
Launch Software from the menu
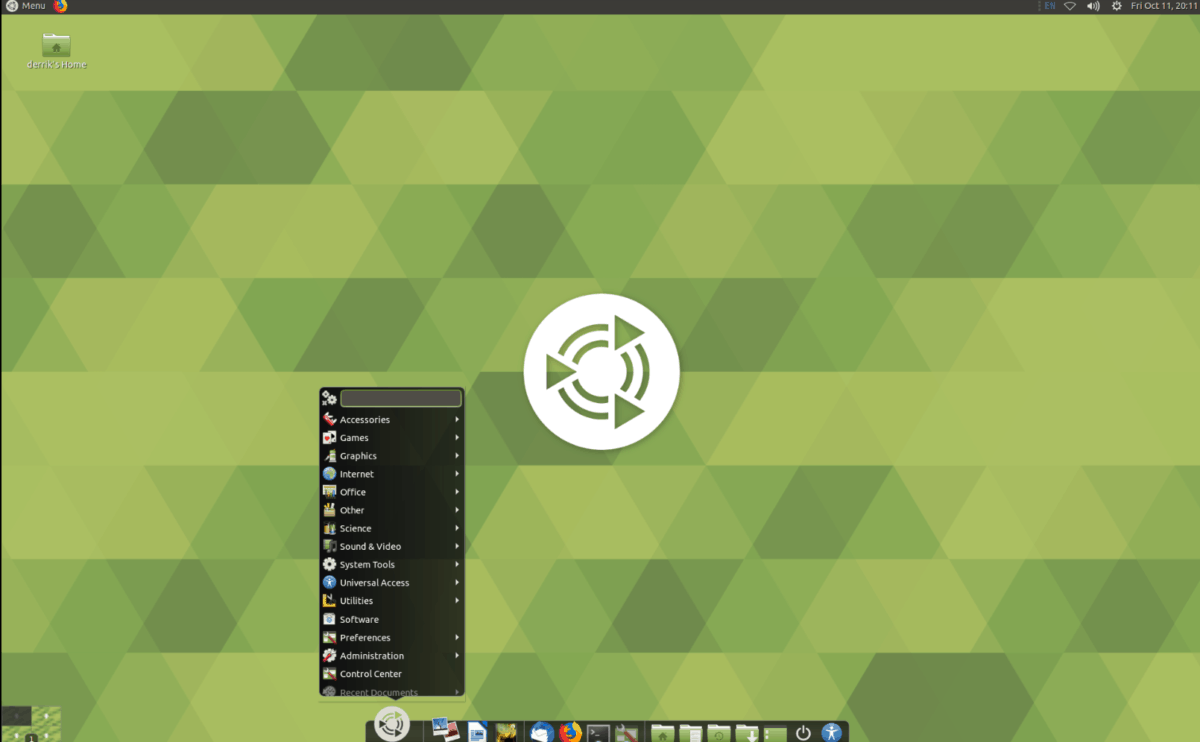click(x=392, y=619)
